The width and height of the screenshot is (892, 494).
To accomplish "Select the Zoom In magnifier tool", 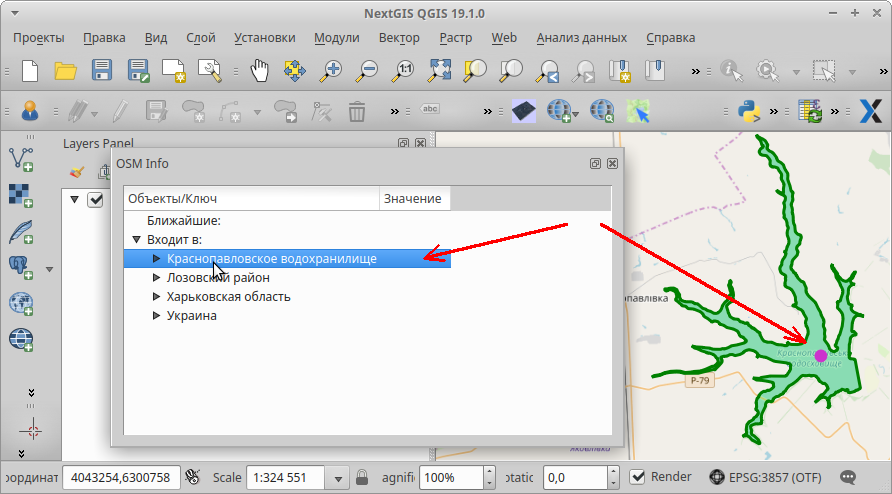I will [x=331, y=71].
